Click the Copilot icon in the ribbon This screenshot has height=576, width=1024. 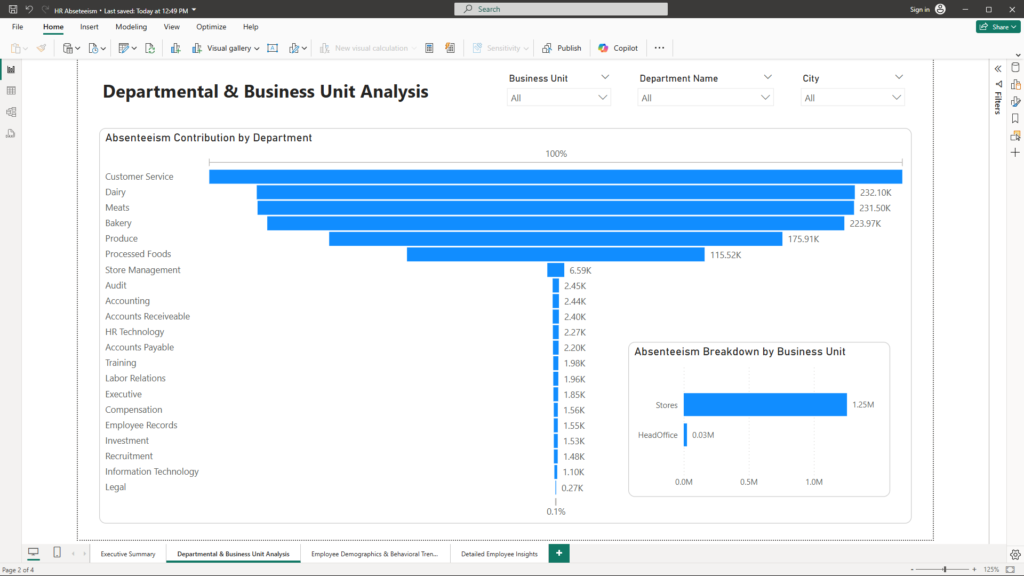tap(618, 48)
